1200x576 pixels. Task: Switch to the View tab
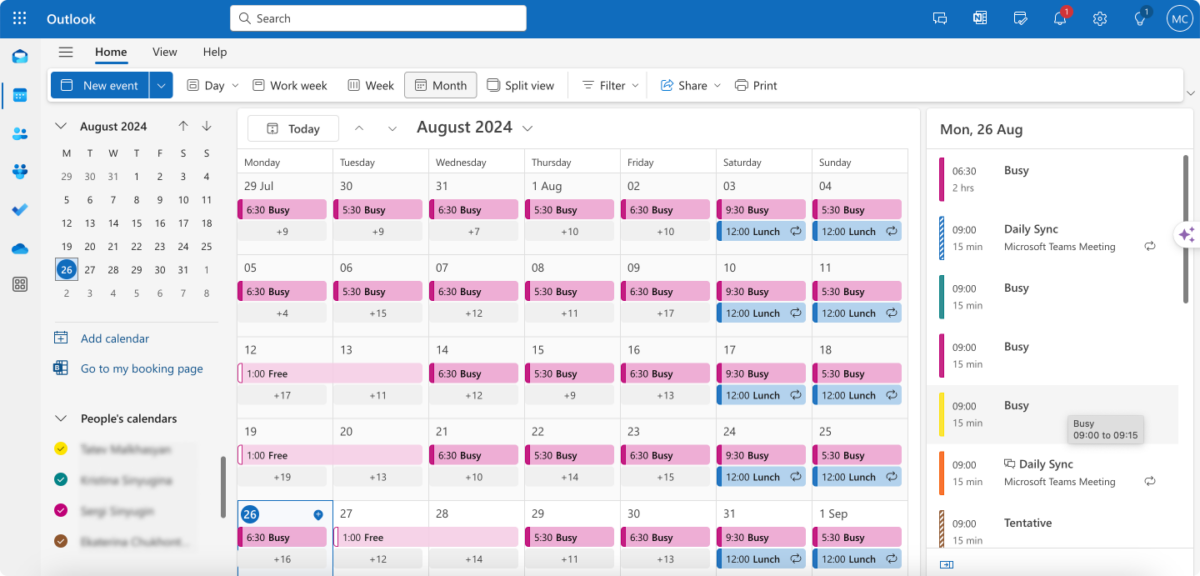164,52
